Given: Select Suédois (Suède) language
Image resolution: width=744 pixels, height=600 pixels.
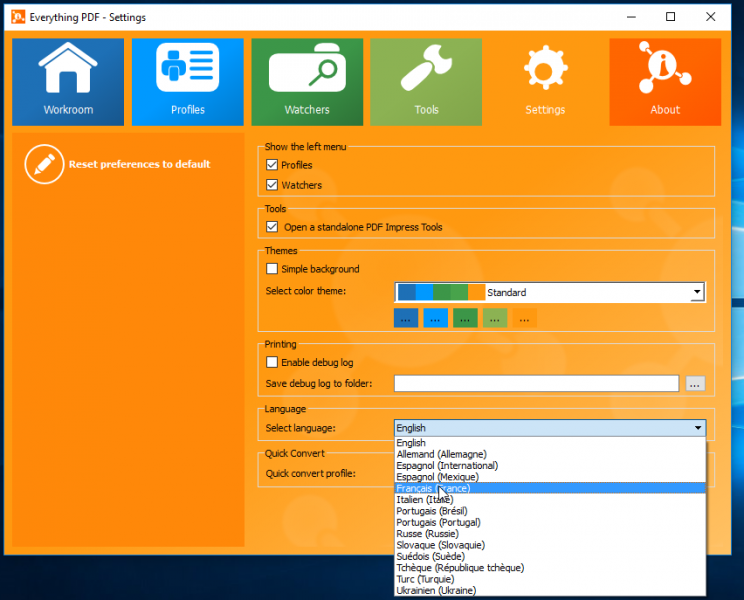Looking at the screenshot, I should [x=550, y=556].
